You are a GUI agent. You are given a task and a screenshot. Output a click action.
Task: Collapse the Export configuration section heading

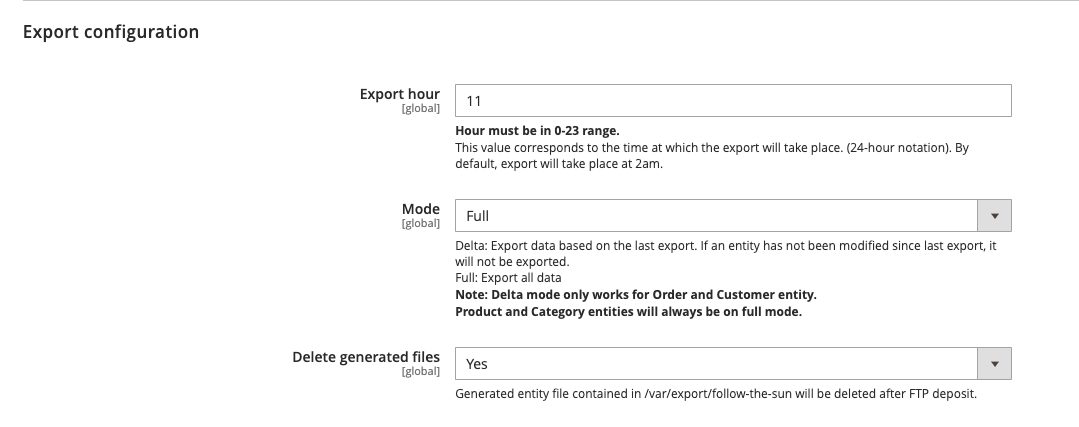pyautogui.click(x=111, y=32)
